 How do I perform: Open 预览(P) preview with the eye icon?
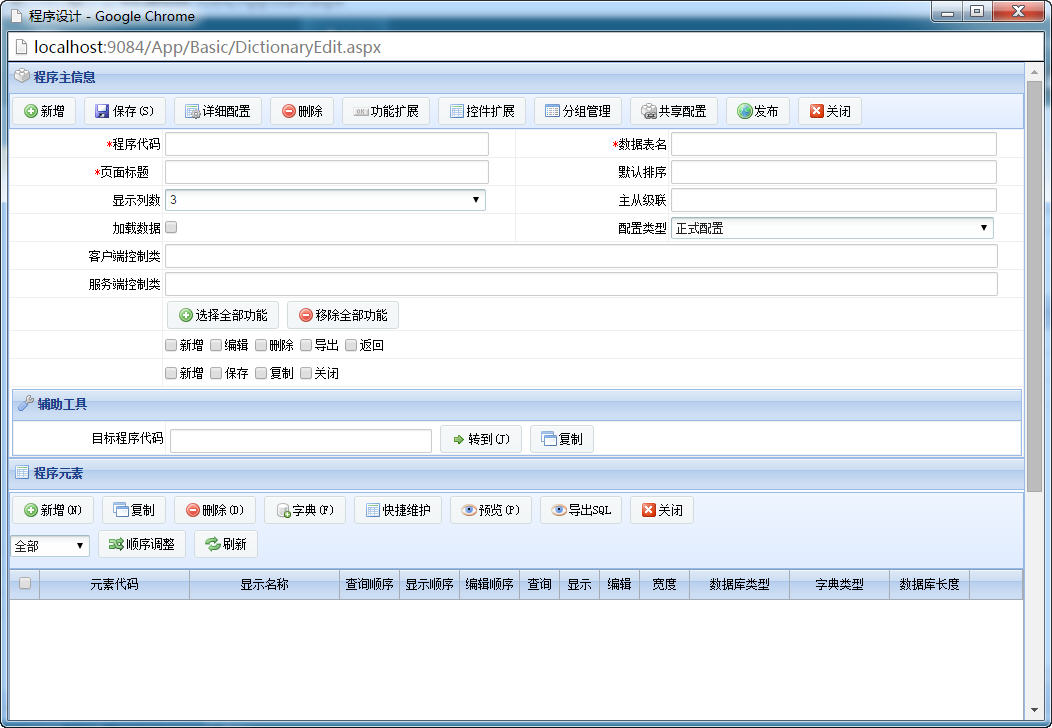[491, 511]
